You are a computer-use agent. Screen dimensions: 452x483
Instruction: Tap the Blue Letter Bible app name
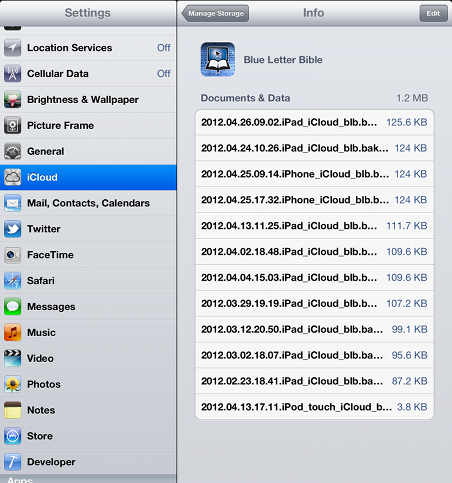(283, 60)
